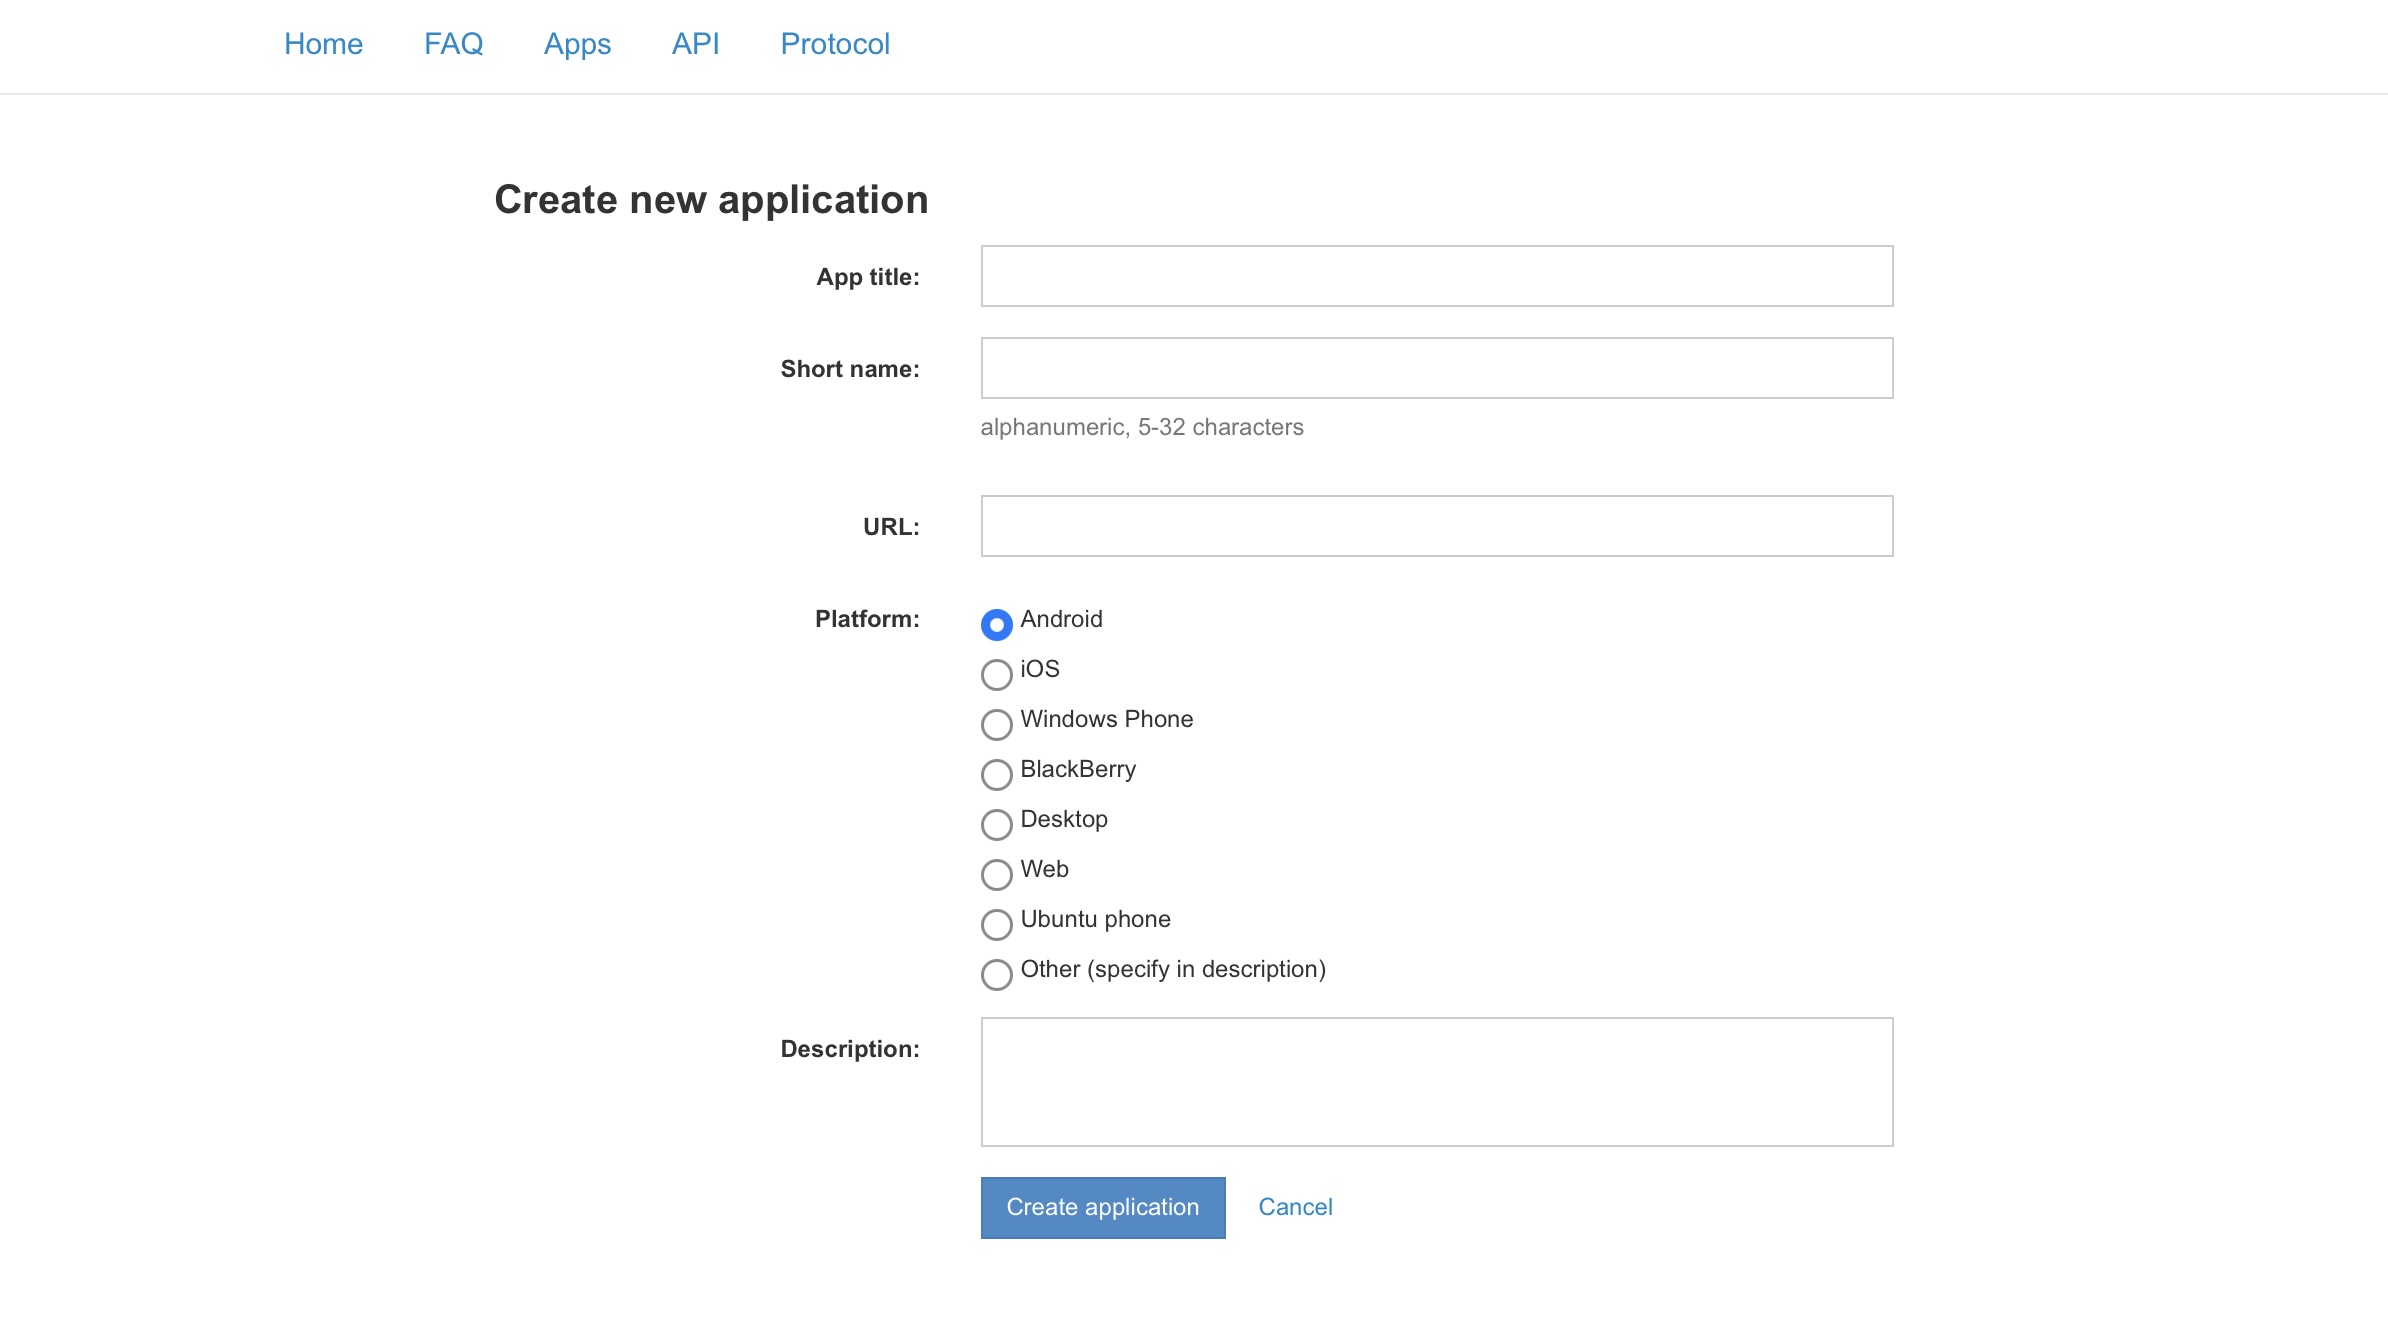Open the Home navigation link
Viewport: 2388px width, 1317px height.
(x=323, y=44)
